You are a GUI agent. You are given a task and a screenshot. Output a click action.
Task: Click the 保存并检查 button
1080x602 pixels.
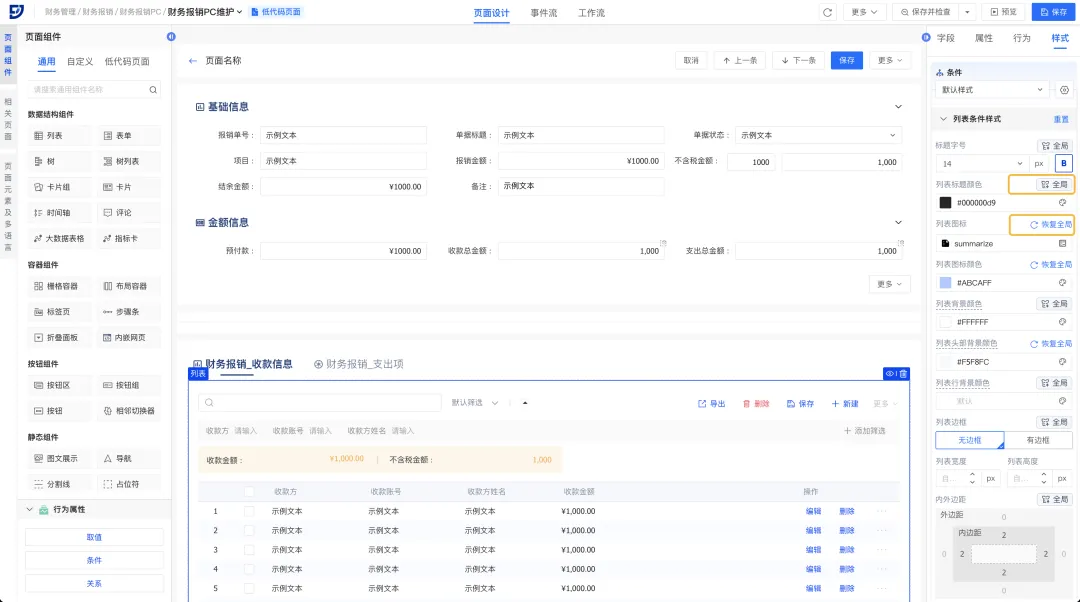926,12
